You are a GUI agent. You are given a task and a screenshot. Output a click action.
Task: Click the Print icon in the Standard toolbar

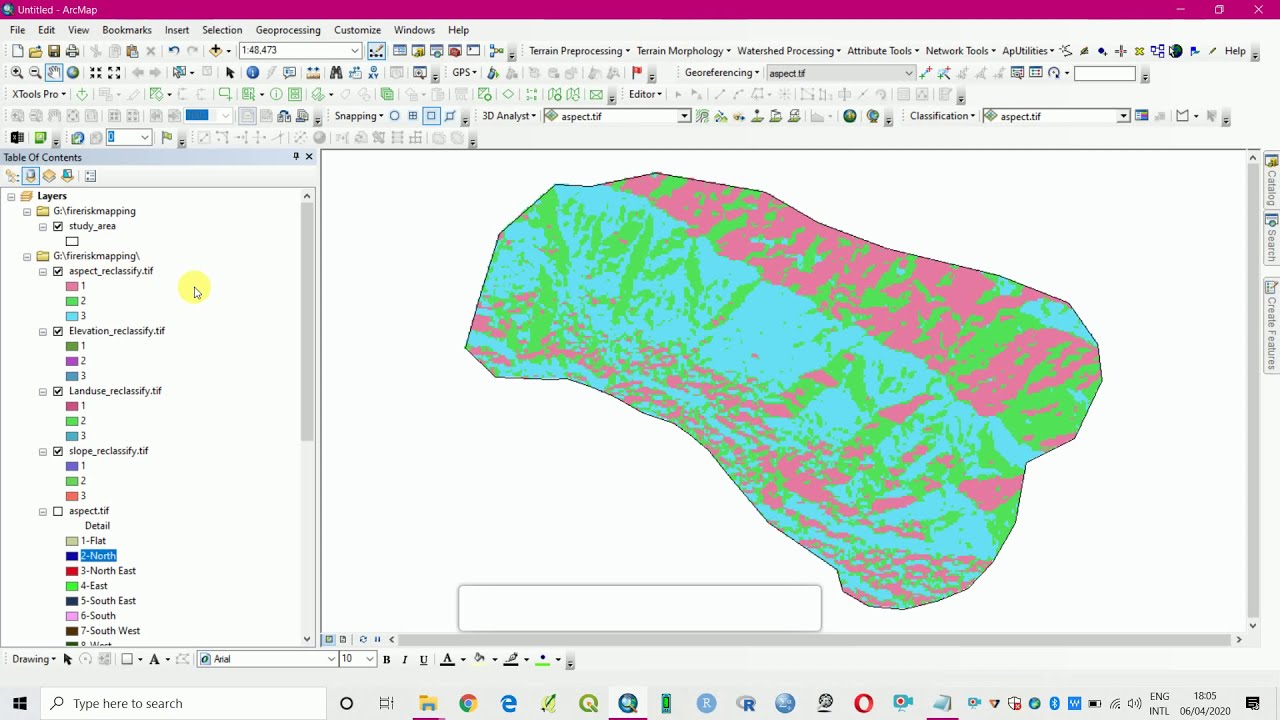72,51
